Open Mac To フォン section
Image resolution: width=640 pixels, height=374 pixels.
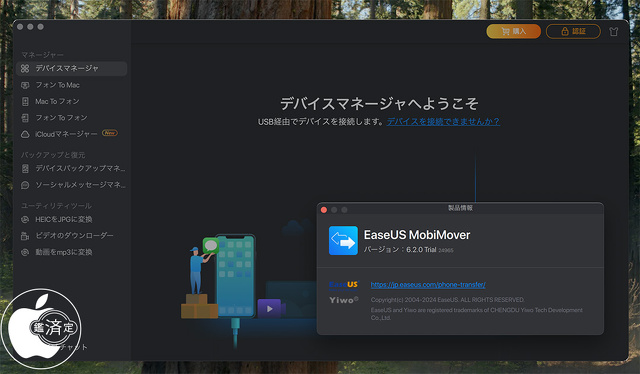71,102
